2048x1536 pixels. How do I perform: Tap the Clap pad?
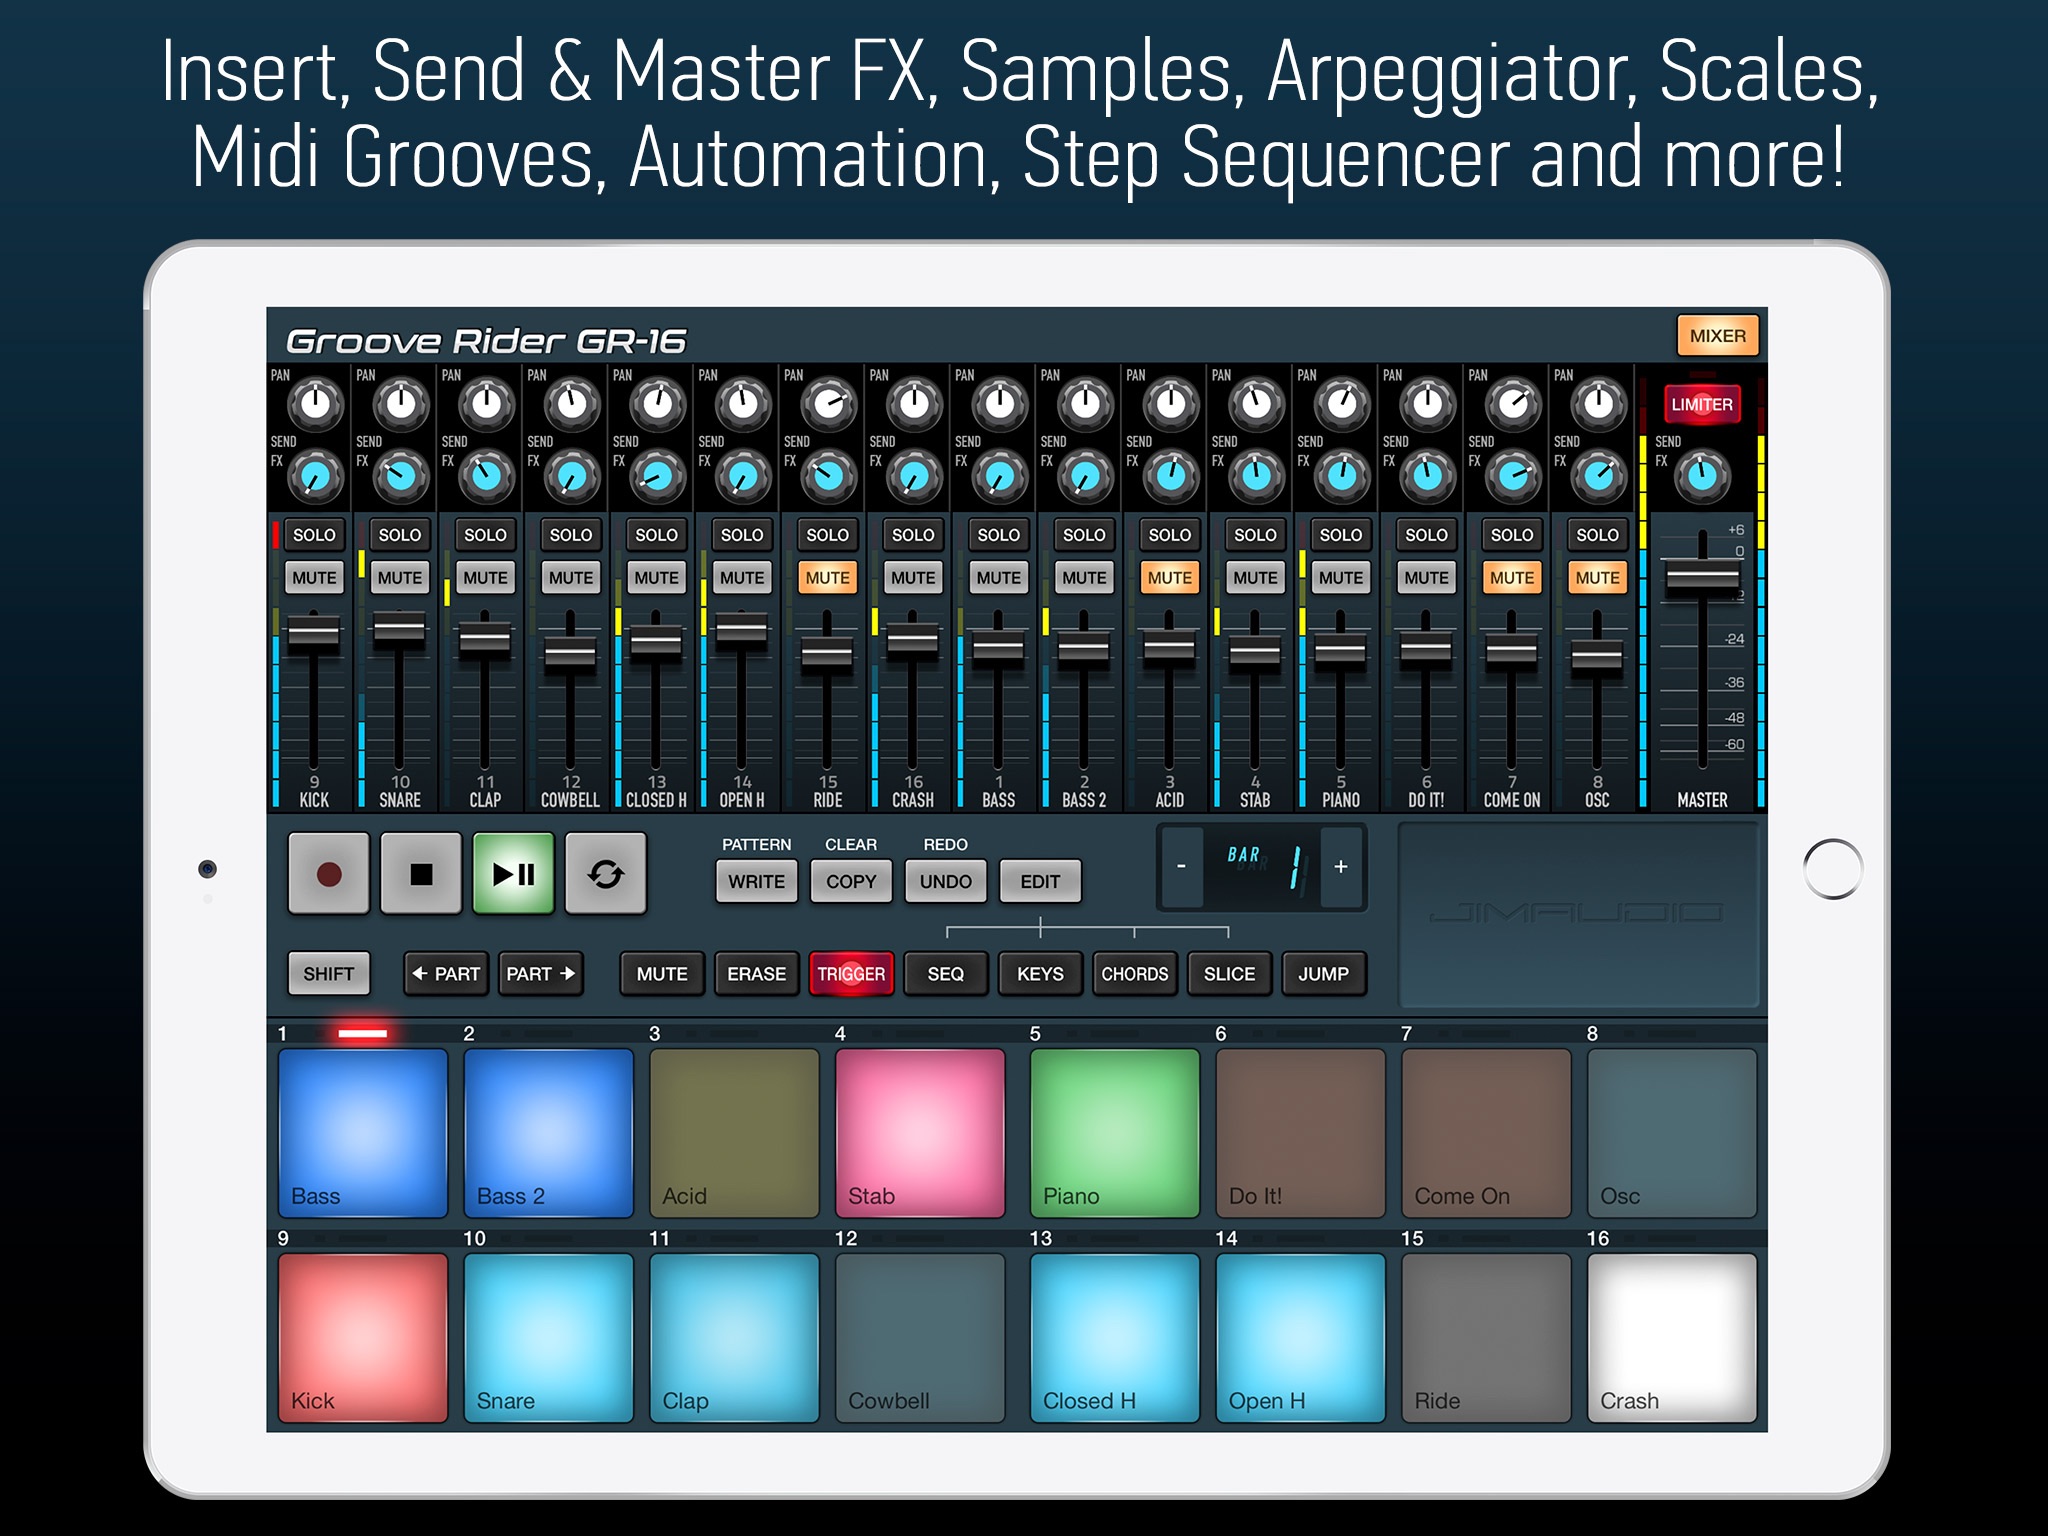735,1338
